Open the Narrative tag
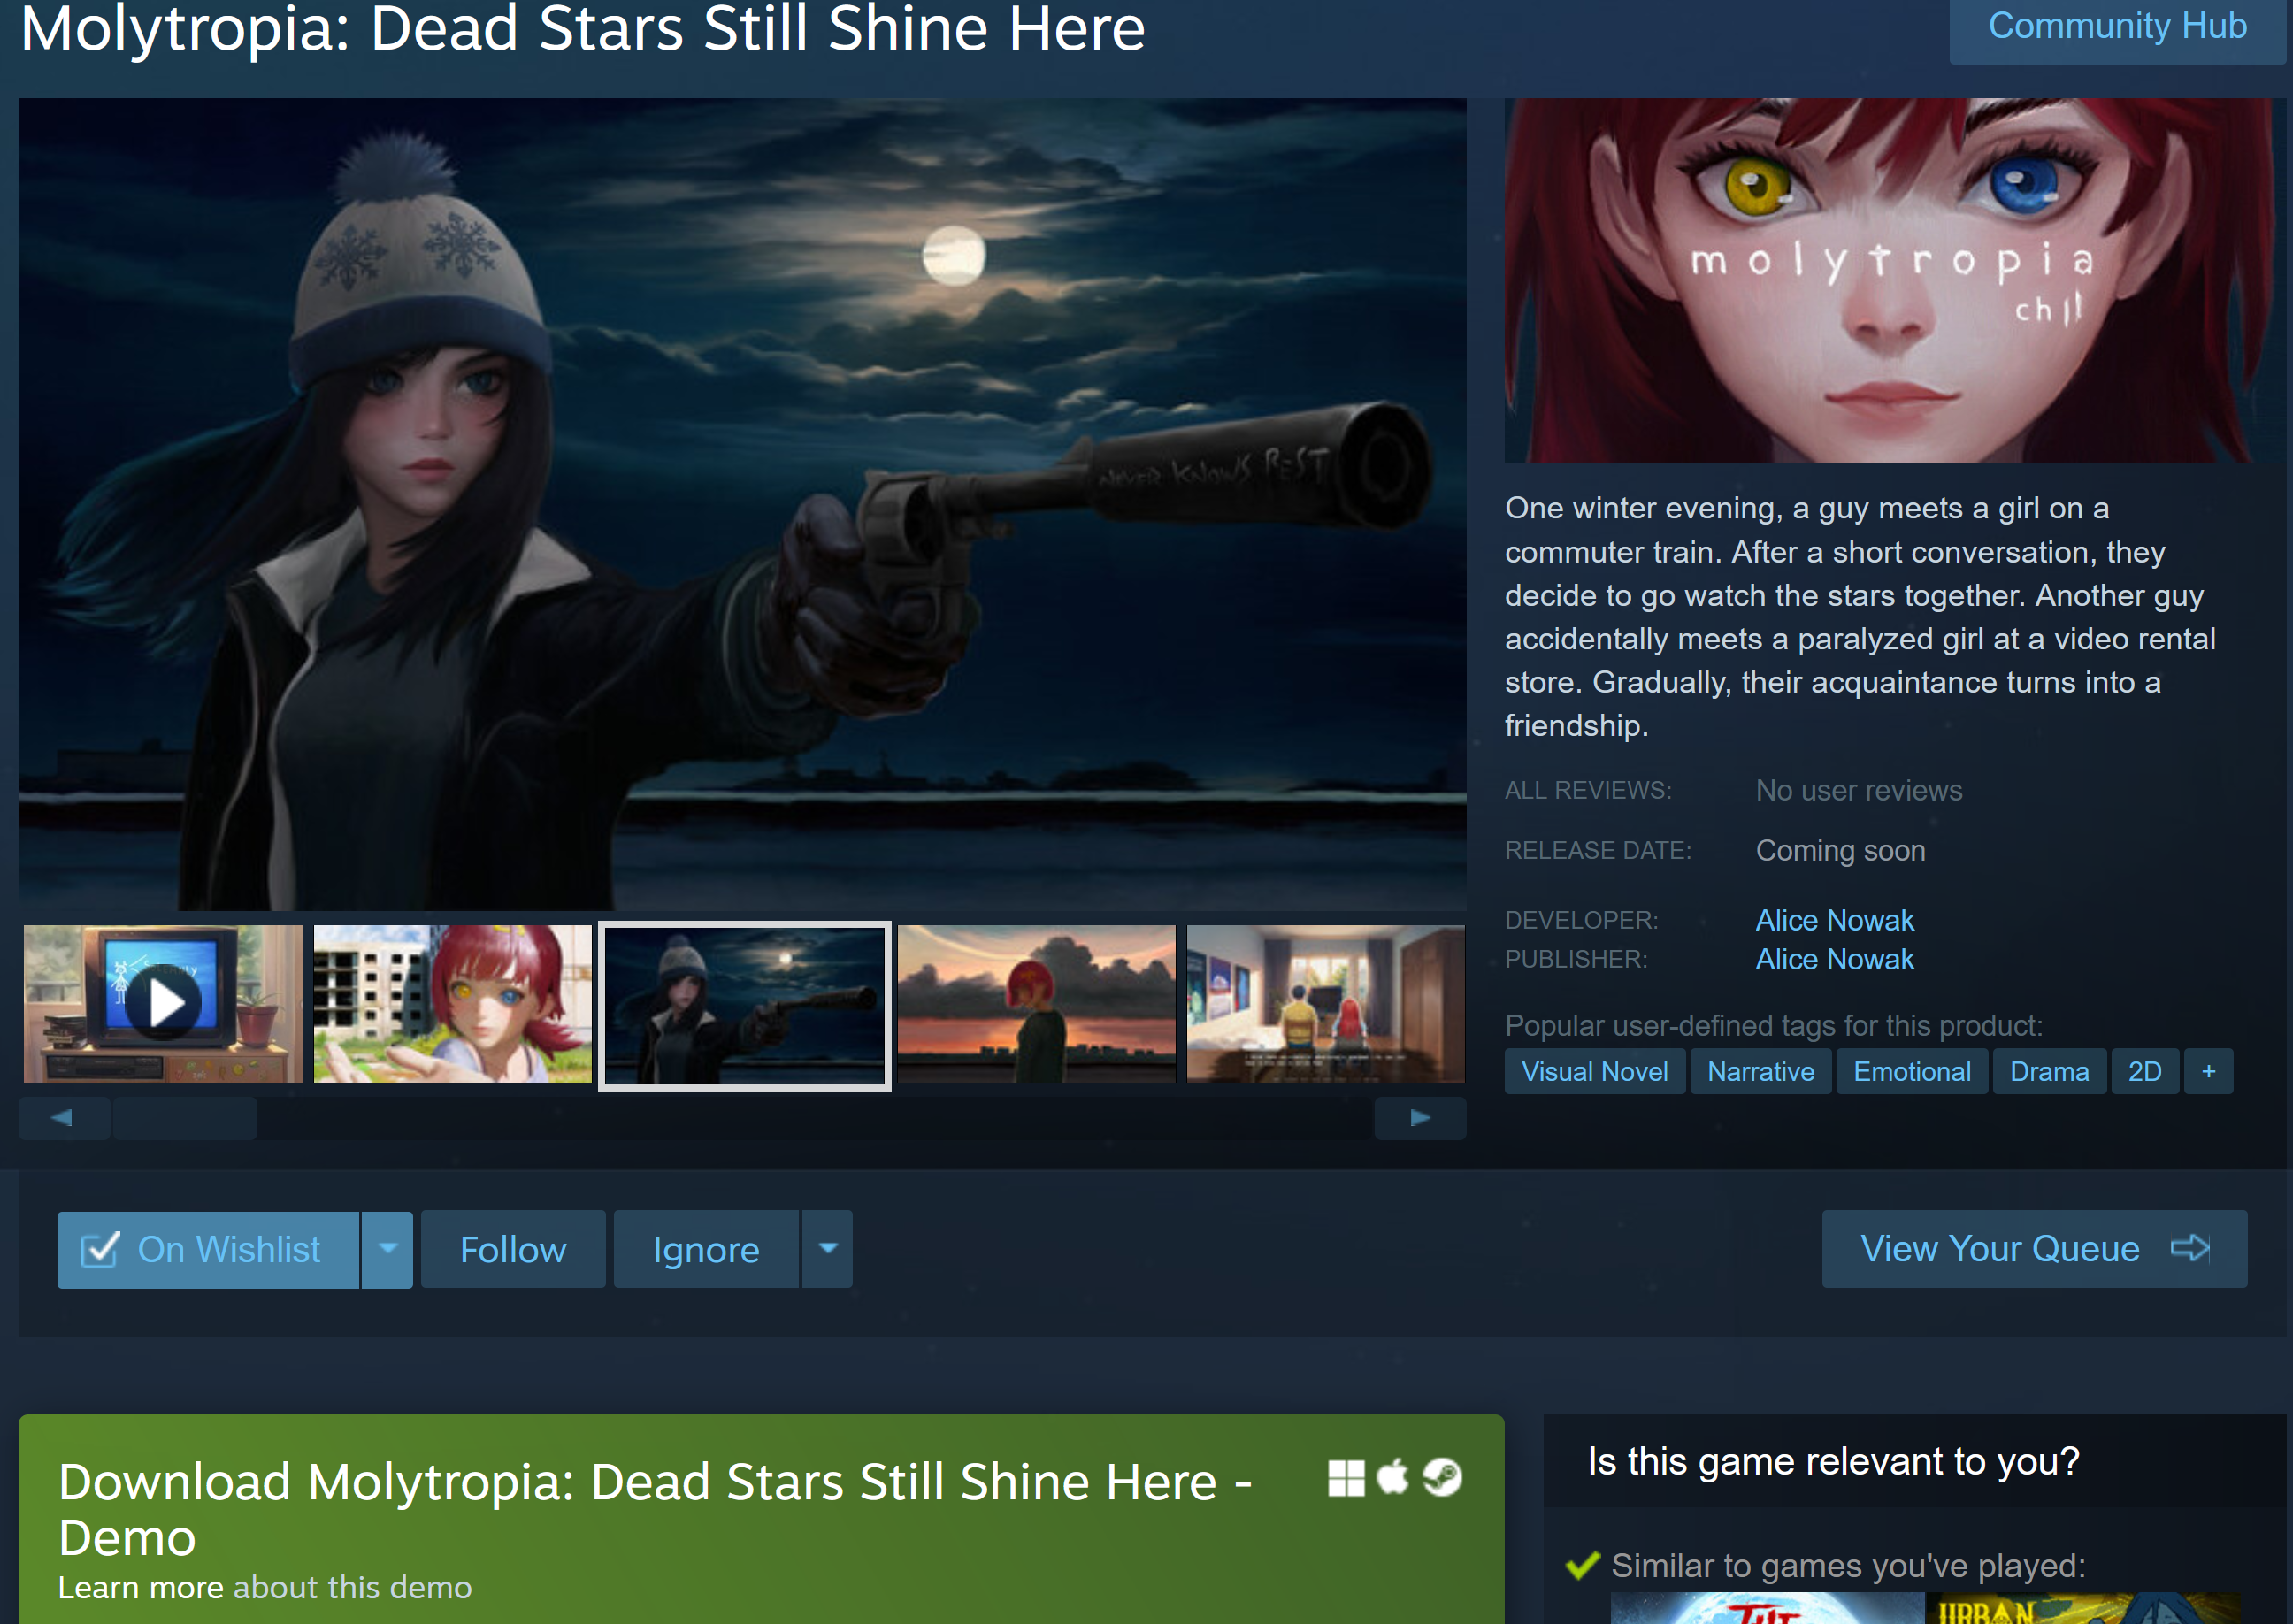This screenshot has height=1624, width=2293. 1760,1071
